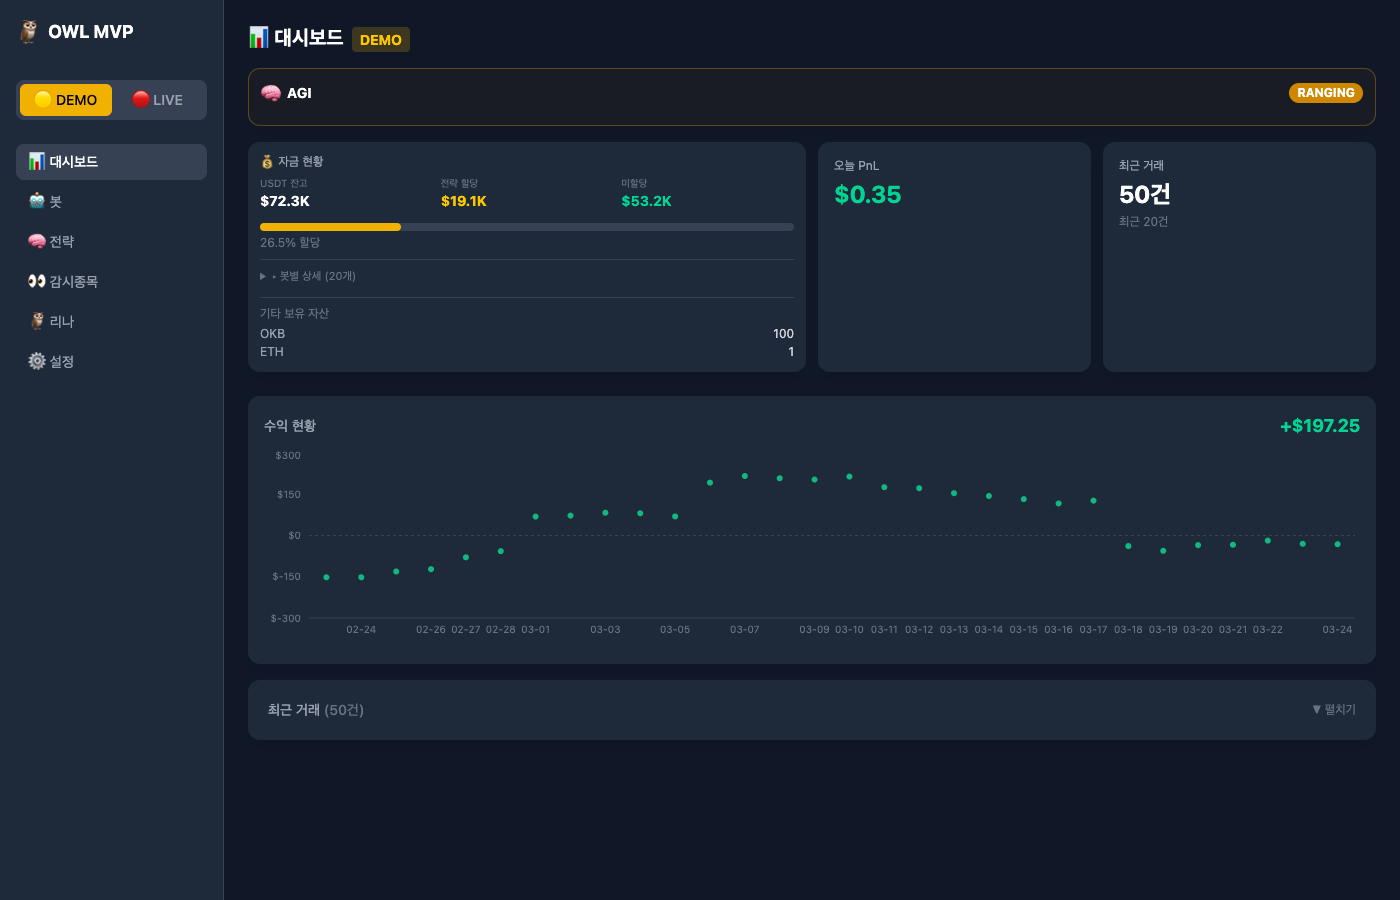Screen dimensions: 1400x900
Task: Select the bar-chart icon beside 대시보드 in sidebar
Action: point(37,161)
